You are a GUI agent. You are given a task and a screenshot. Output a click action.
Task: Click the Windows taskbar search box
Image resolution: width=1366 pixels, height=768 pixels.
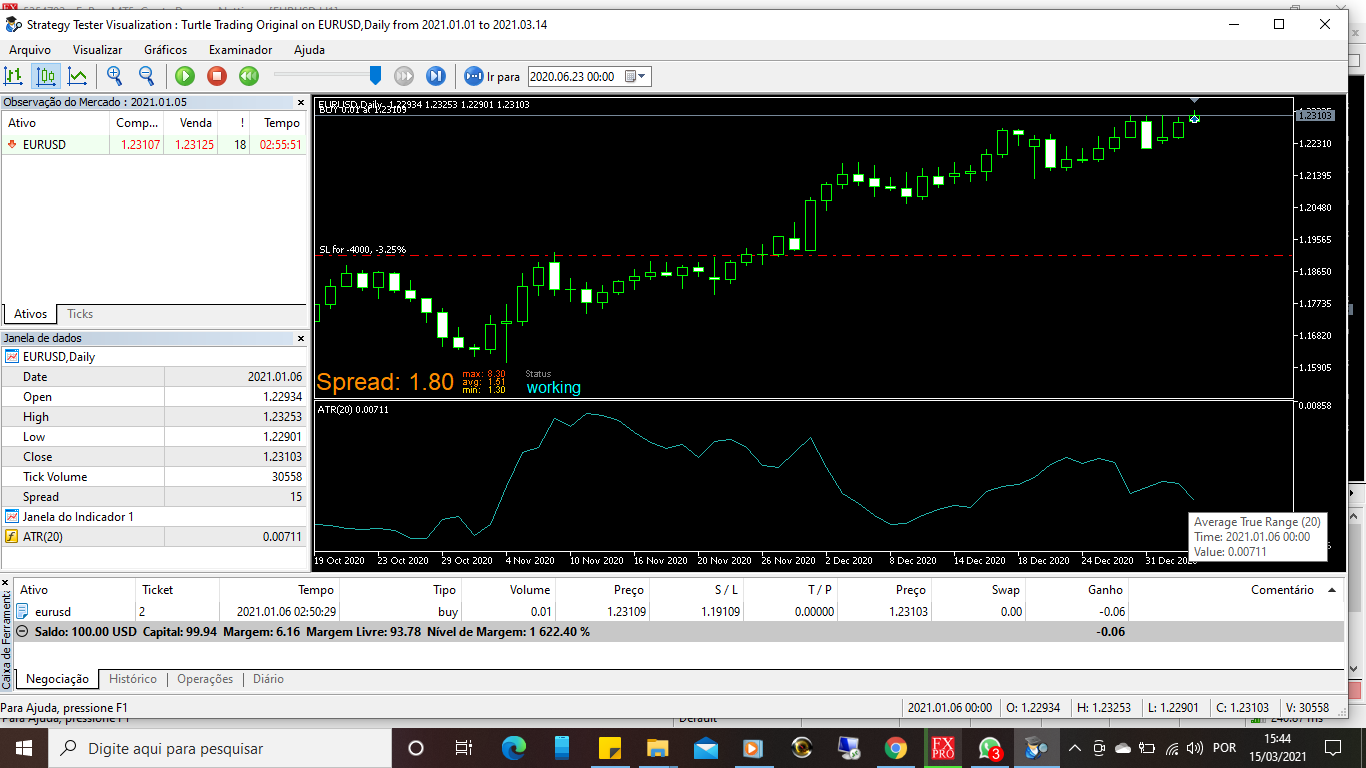[219, 748]
